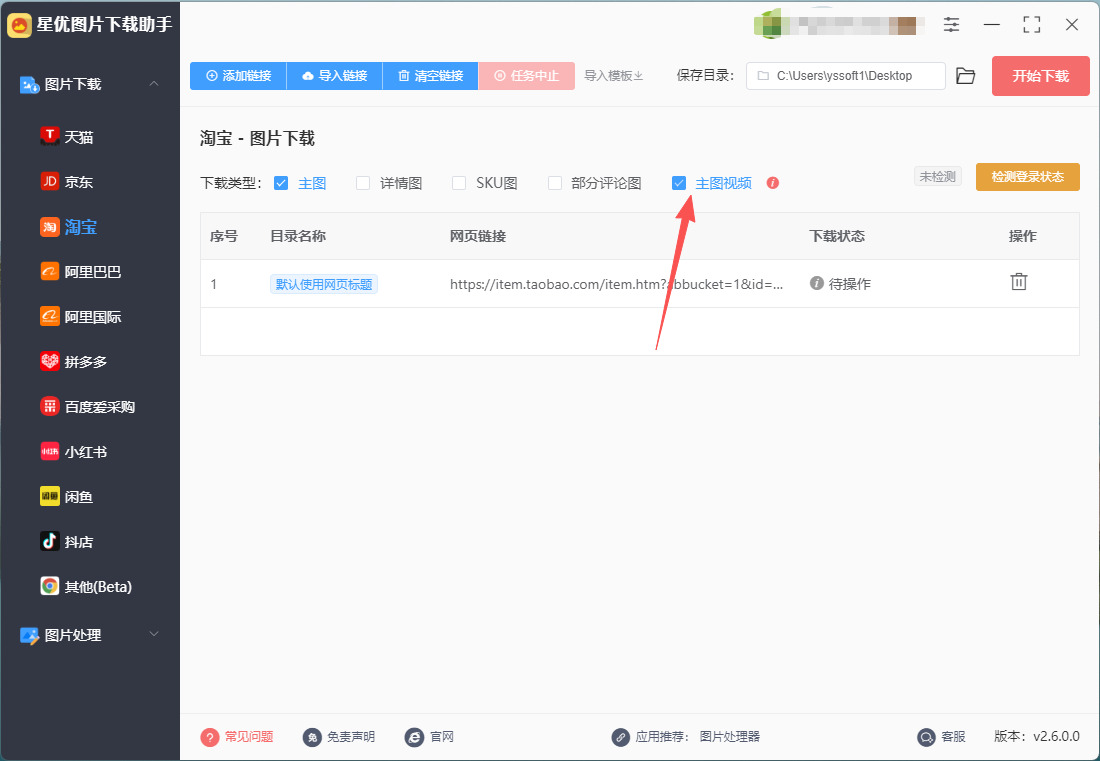This screenshot has width=1100, height=761.
Task: Click the 清空链接 button
Action: coord(431,76)
